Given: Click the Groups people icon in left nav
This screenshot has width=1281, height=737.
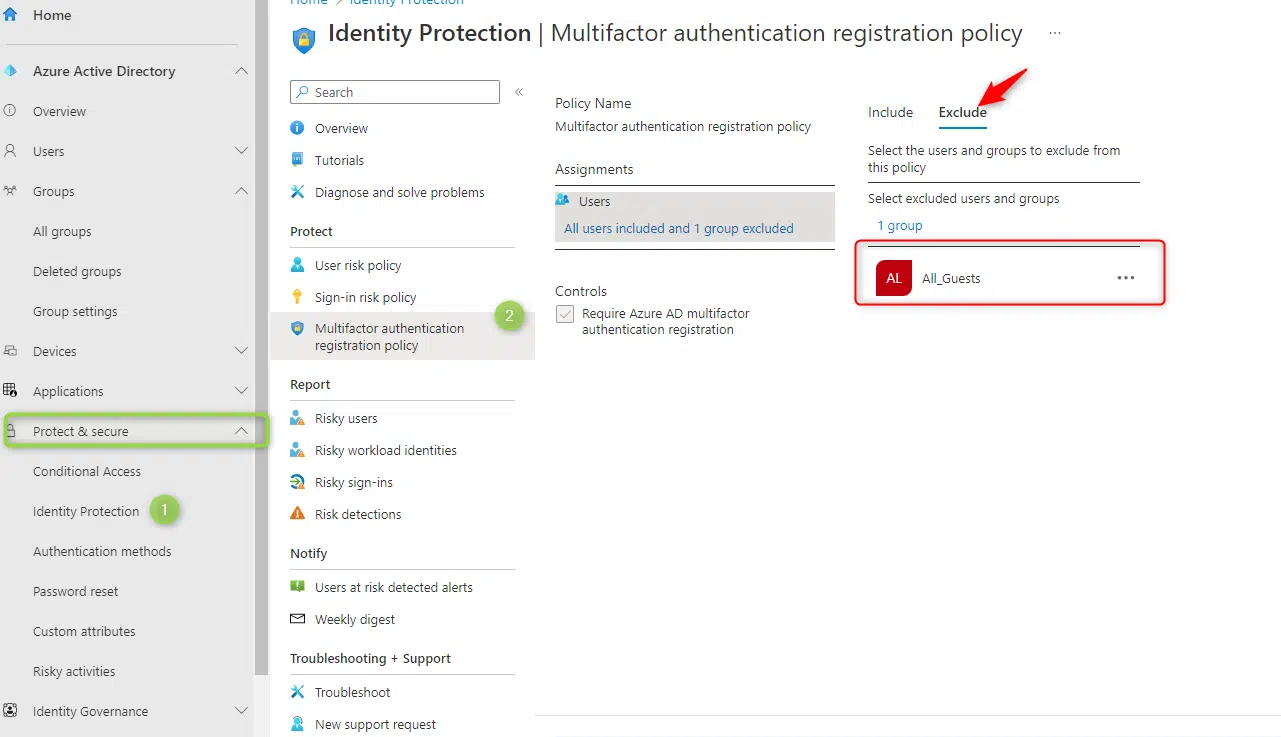Looking at the screenshot, I should (11, 191).
